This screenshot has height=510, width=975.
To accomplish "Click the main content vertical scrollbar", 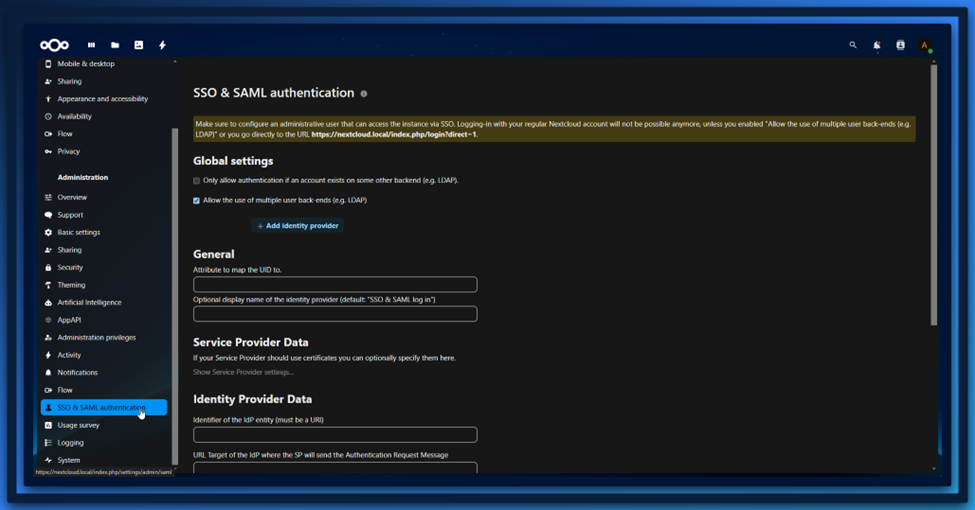I will click(x=934, y=200).
